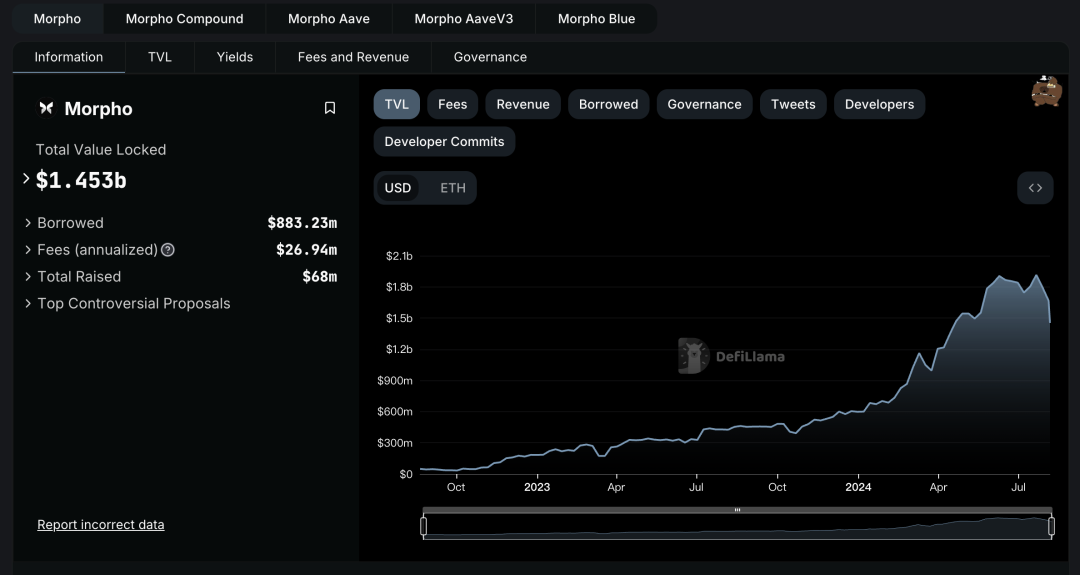
Task: Expand the Total Raised row
Action: point(28,277)
